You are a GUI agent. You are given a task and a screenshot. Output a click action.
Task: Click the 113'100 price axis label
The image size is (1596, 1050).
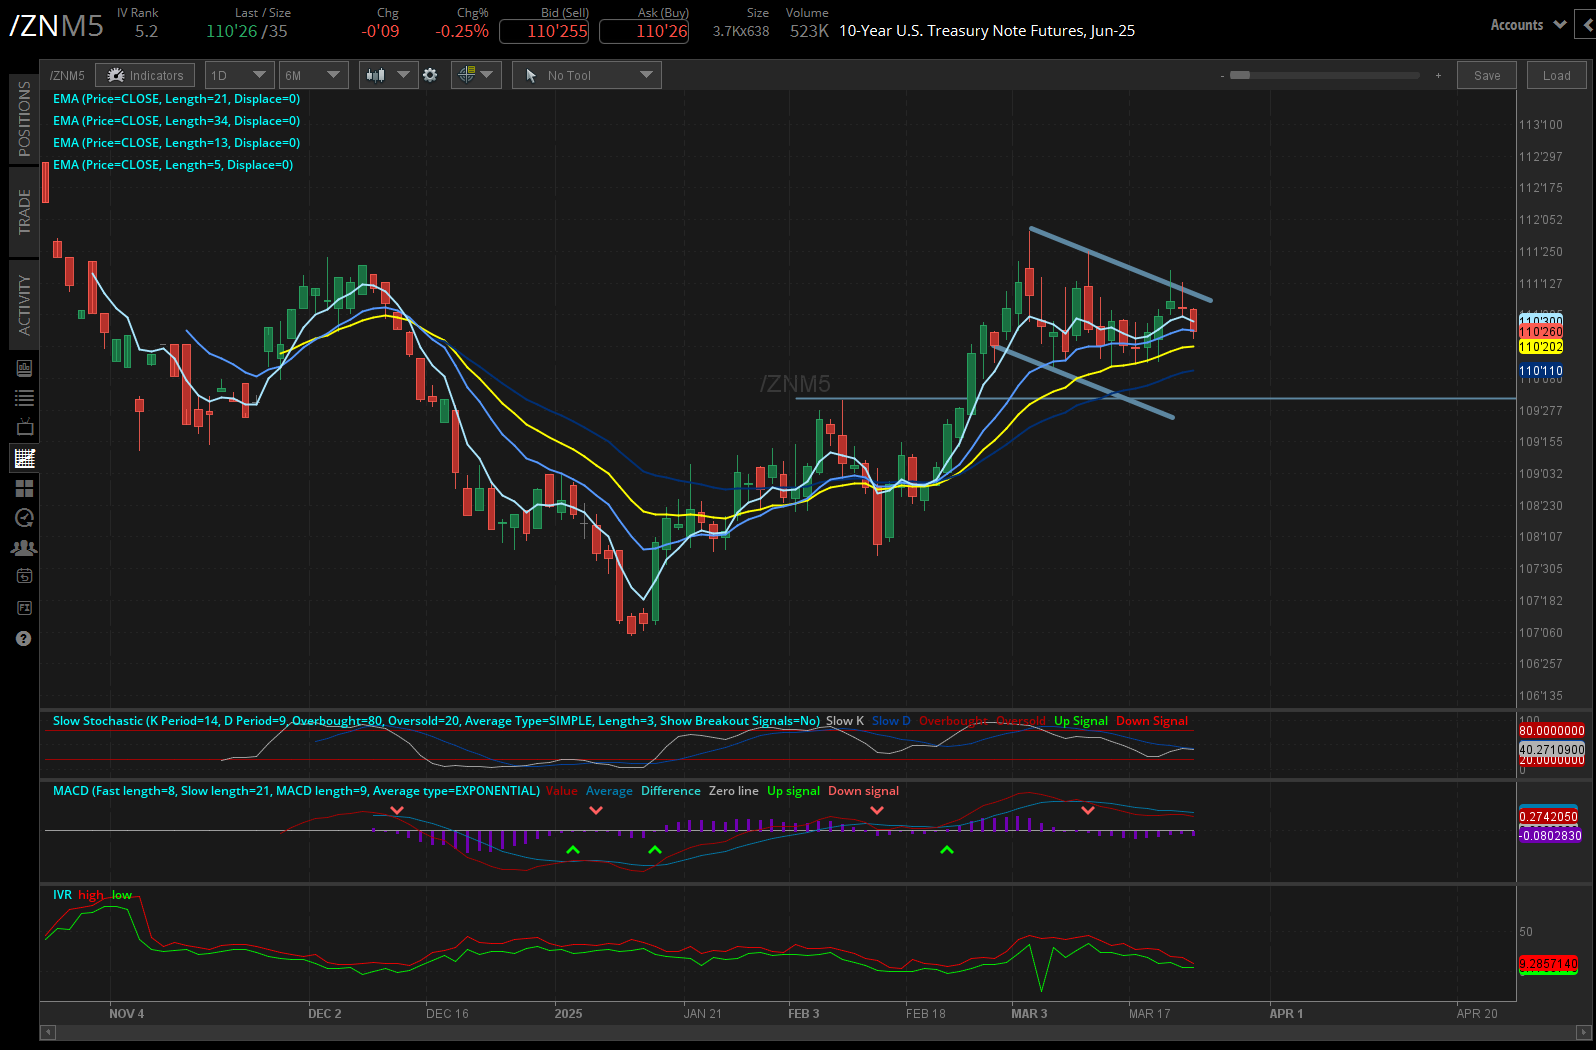[x=1540, y=125]
